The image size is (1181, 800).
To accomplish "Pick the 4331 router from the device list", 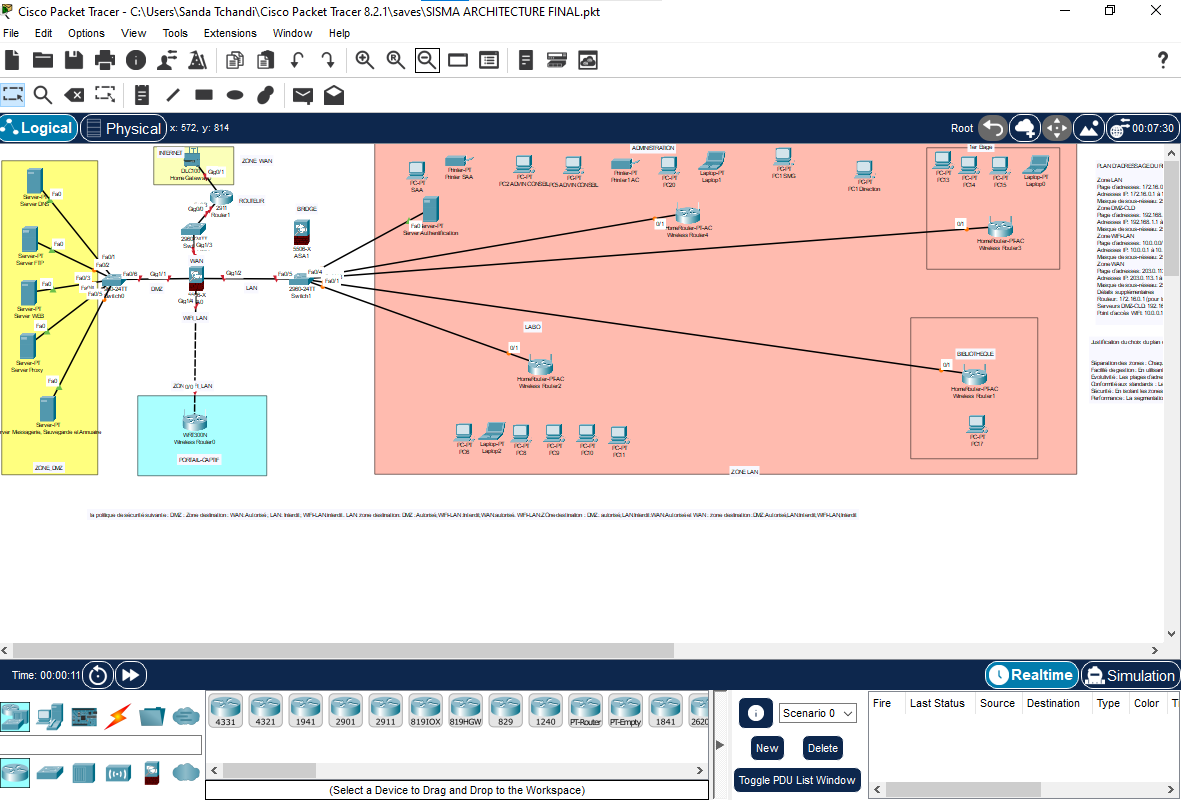I will [225, 711].
